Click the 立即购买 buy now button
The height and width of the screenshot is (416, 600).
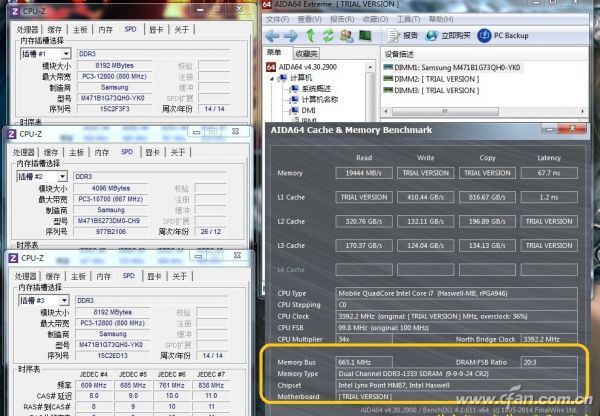point(447,35)
